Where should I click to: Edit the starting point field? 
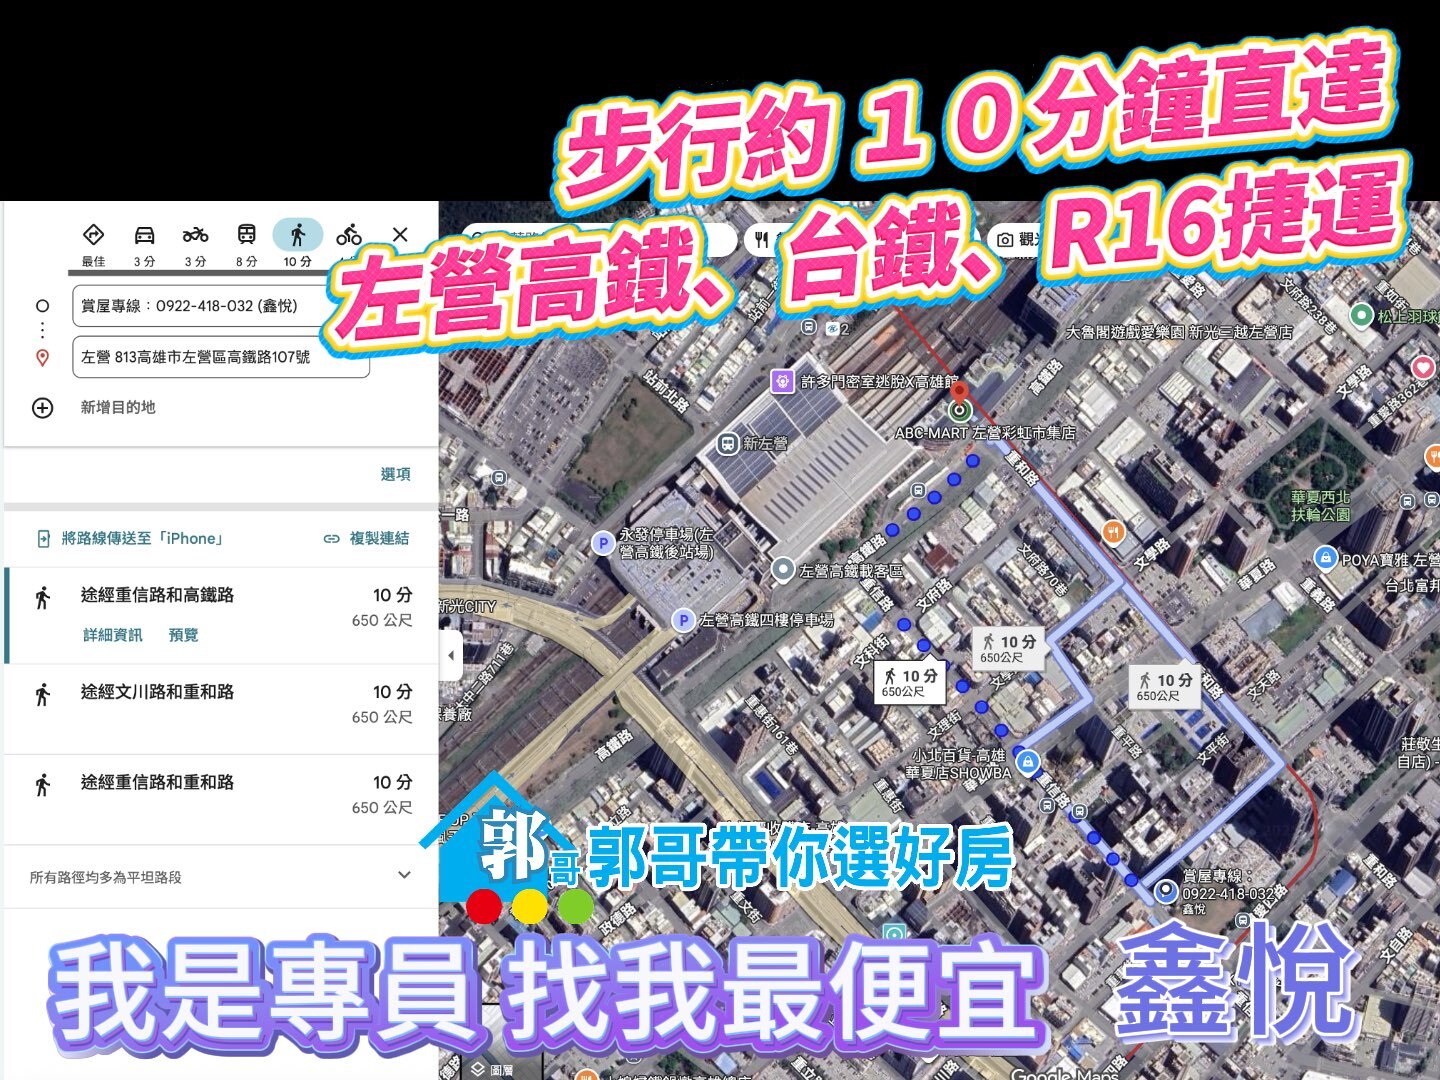pos(200,306)
